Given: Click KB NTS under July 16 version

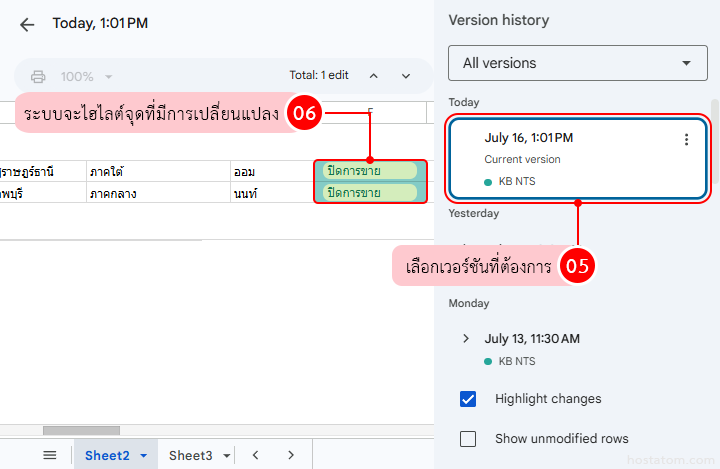Looking at the screenshot, I should click(x=517, y=181).
